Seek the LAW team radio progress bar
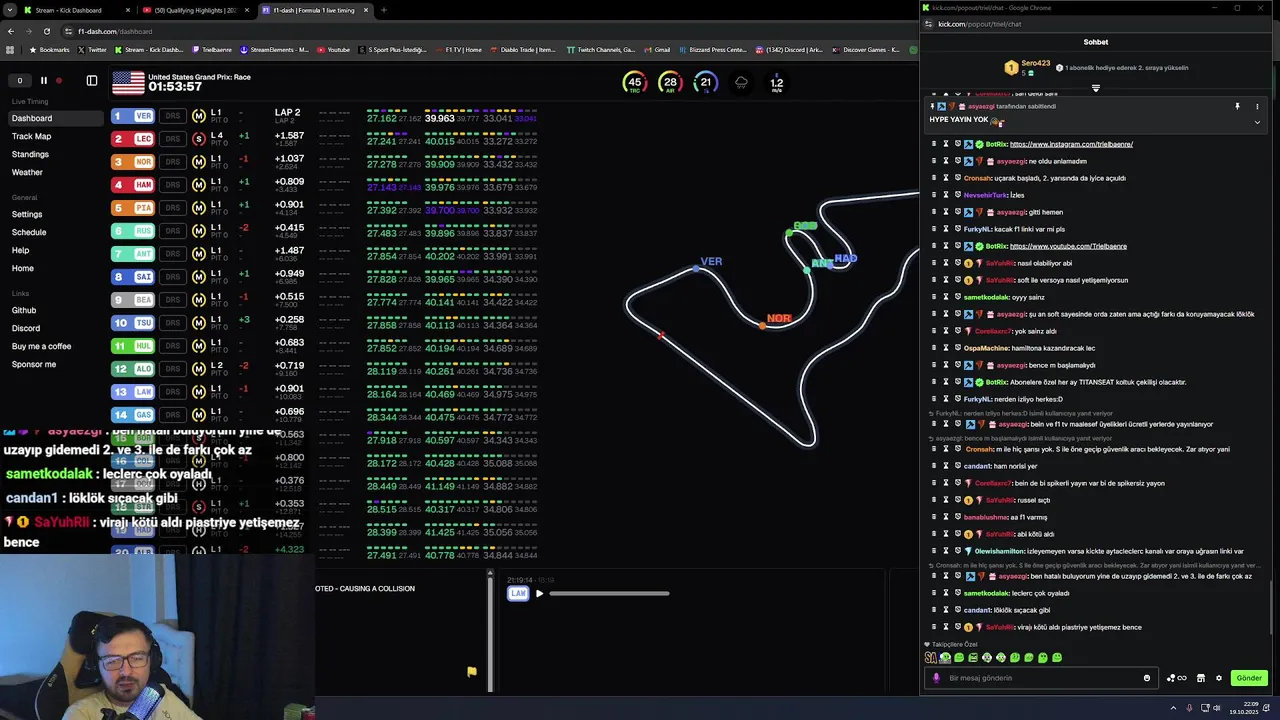This screenshot has height=720, width=1280. (609, 594)
